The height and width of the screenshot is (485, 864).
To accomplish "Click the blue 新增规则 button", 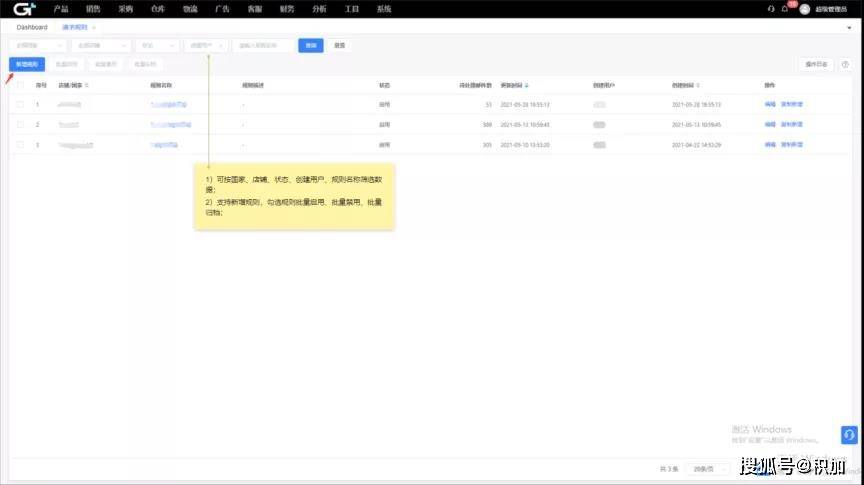I will click(27, 64).
